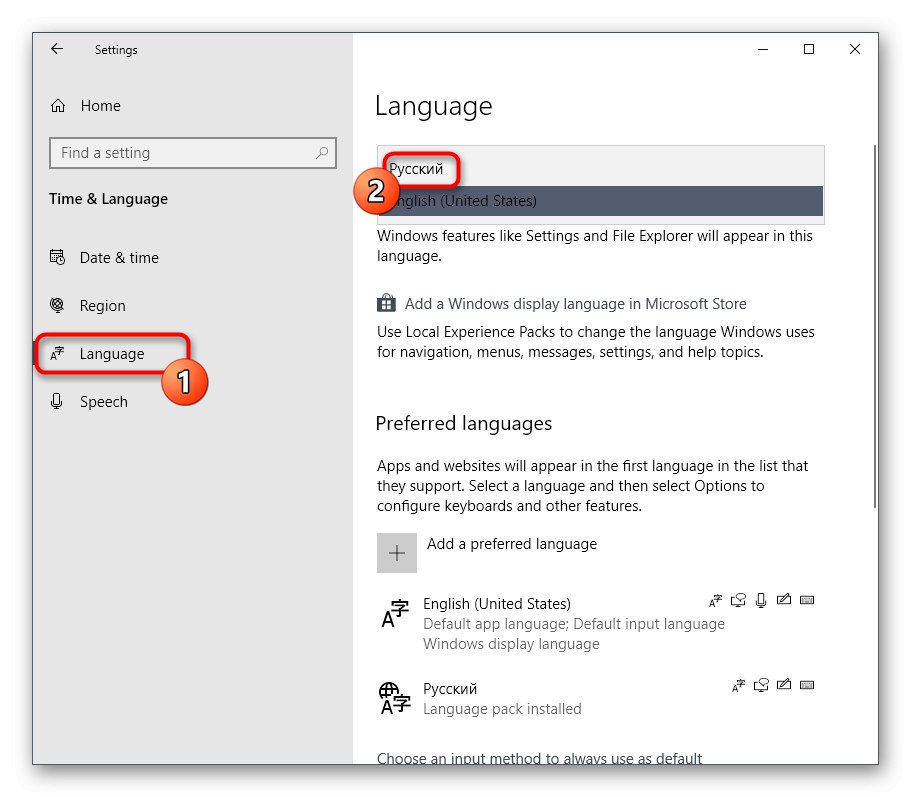The image size is (911, 797).
Task: Open Add a Windows display language link
Action: [575, 304]
